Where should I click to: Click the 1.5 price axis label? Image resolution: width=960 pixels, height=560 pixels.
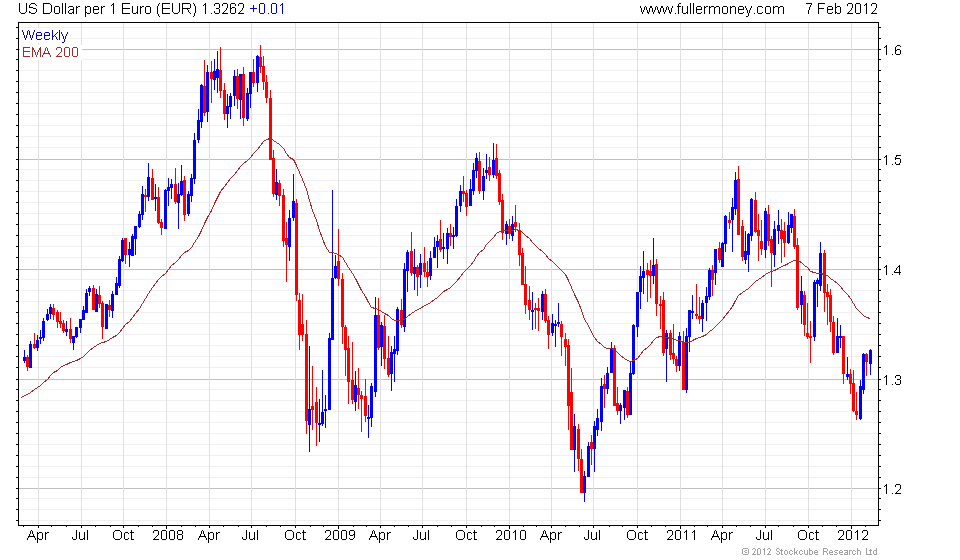click(893, 160)
